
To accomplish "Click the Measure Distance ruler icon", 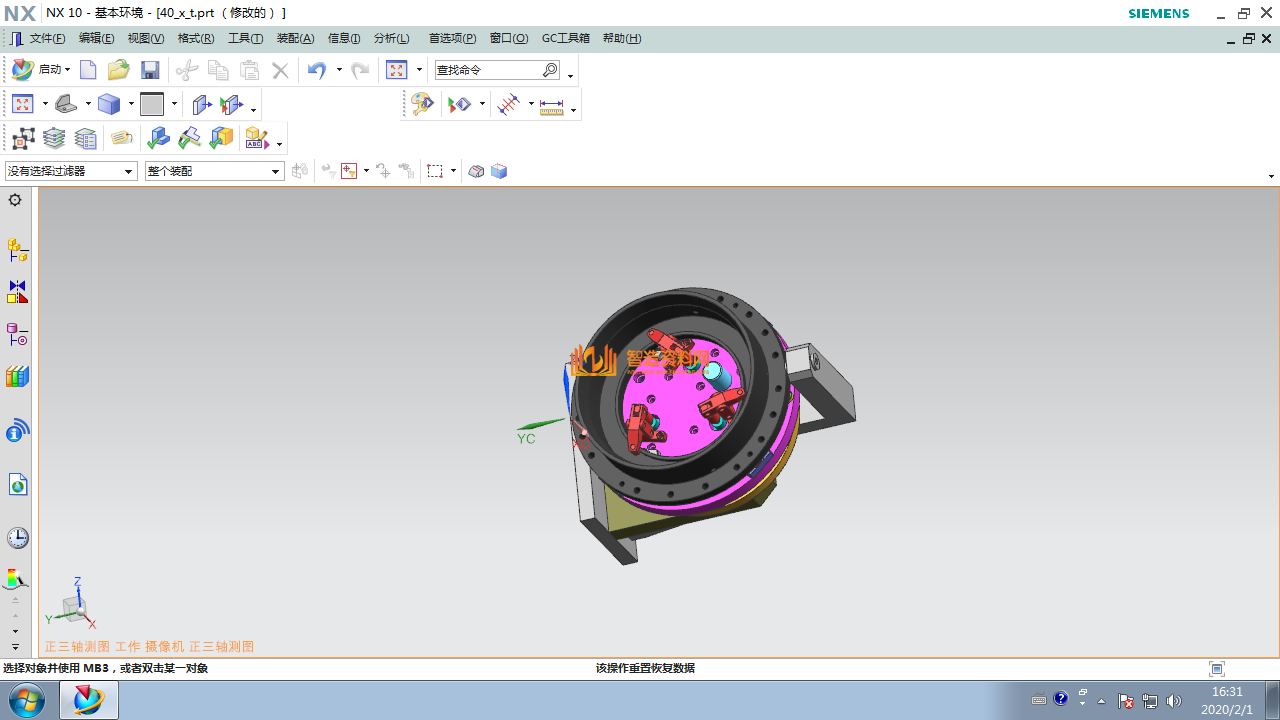I will tap(551, 105).
